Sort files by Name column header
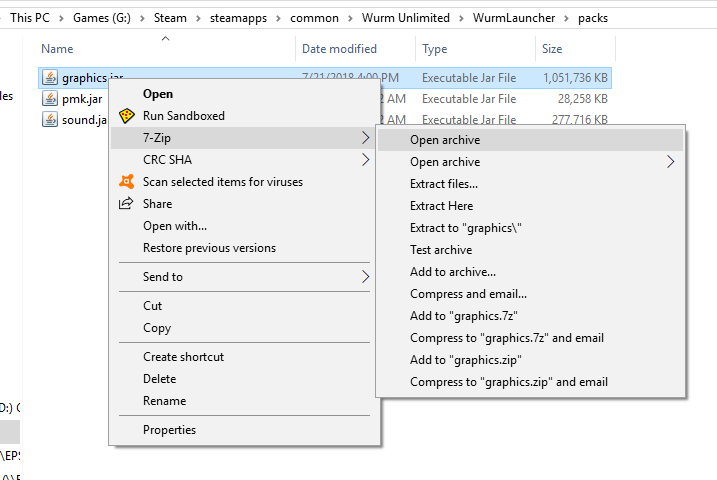This screenshot has height=480, width=717. 57,49
